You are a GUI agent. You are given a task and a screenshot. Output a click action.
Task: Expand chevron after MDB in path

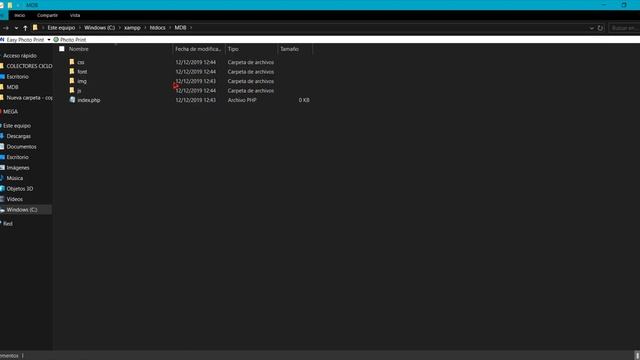coord(191,28)
